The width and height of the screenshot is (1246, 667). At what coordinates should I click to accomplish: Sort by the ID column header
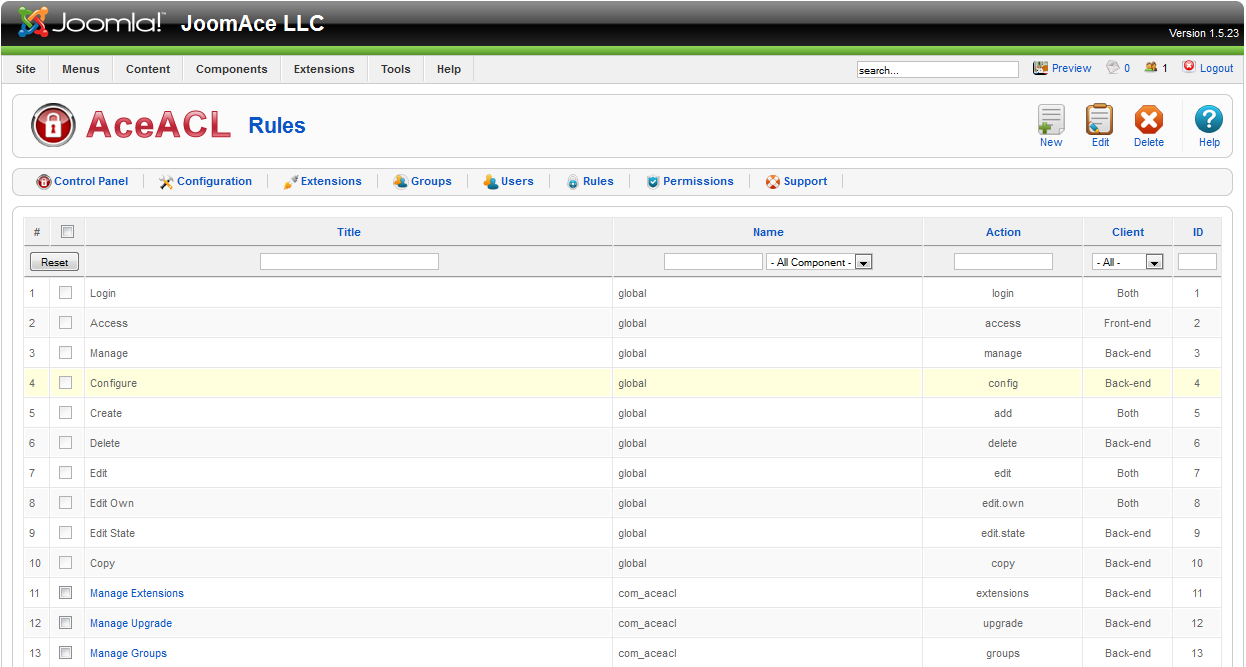point(1198,232)
